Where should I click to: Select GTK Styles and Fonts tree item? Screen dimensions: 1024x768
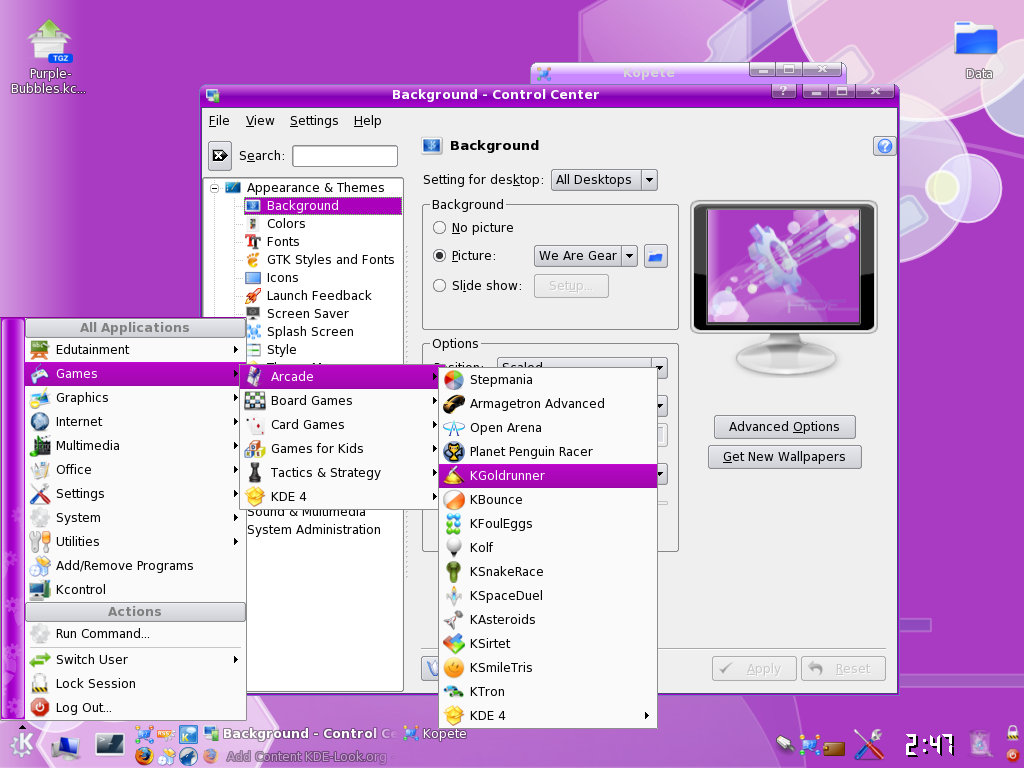coord(330,260)
